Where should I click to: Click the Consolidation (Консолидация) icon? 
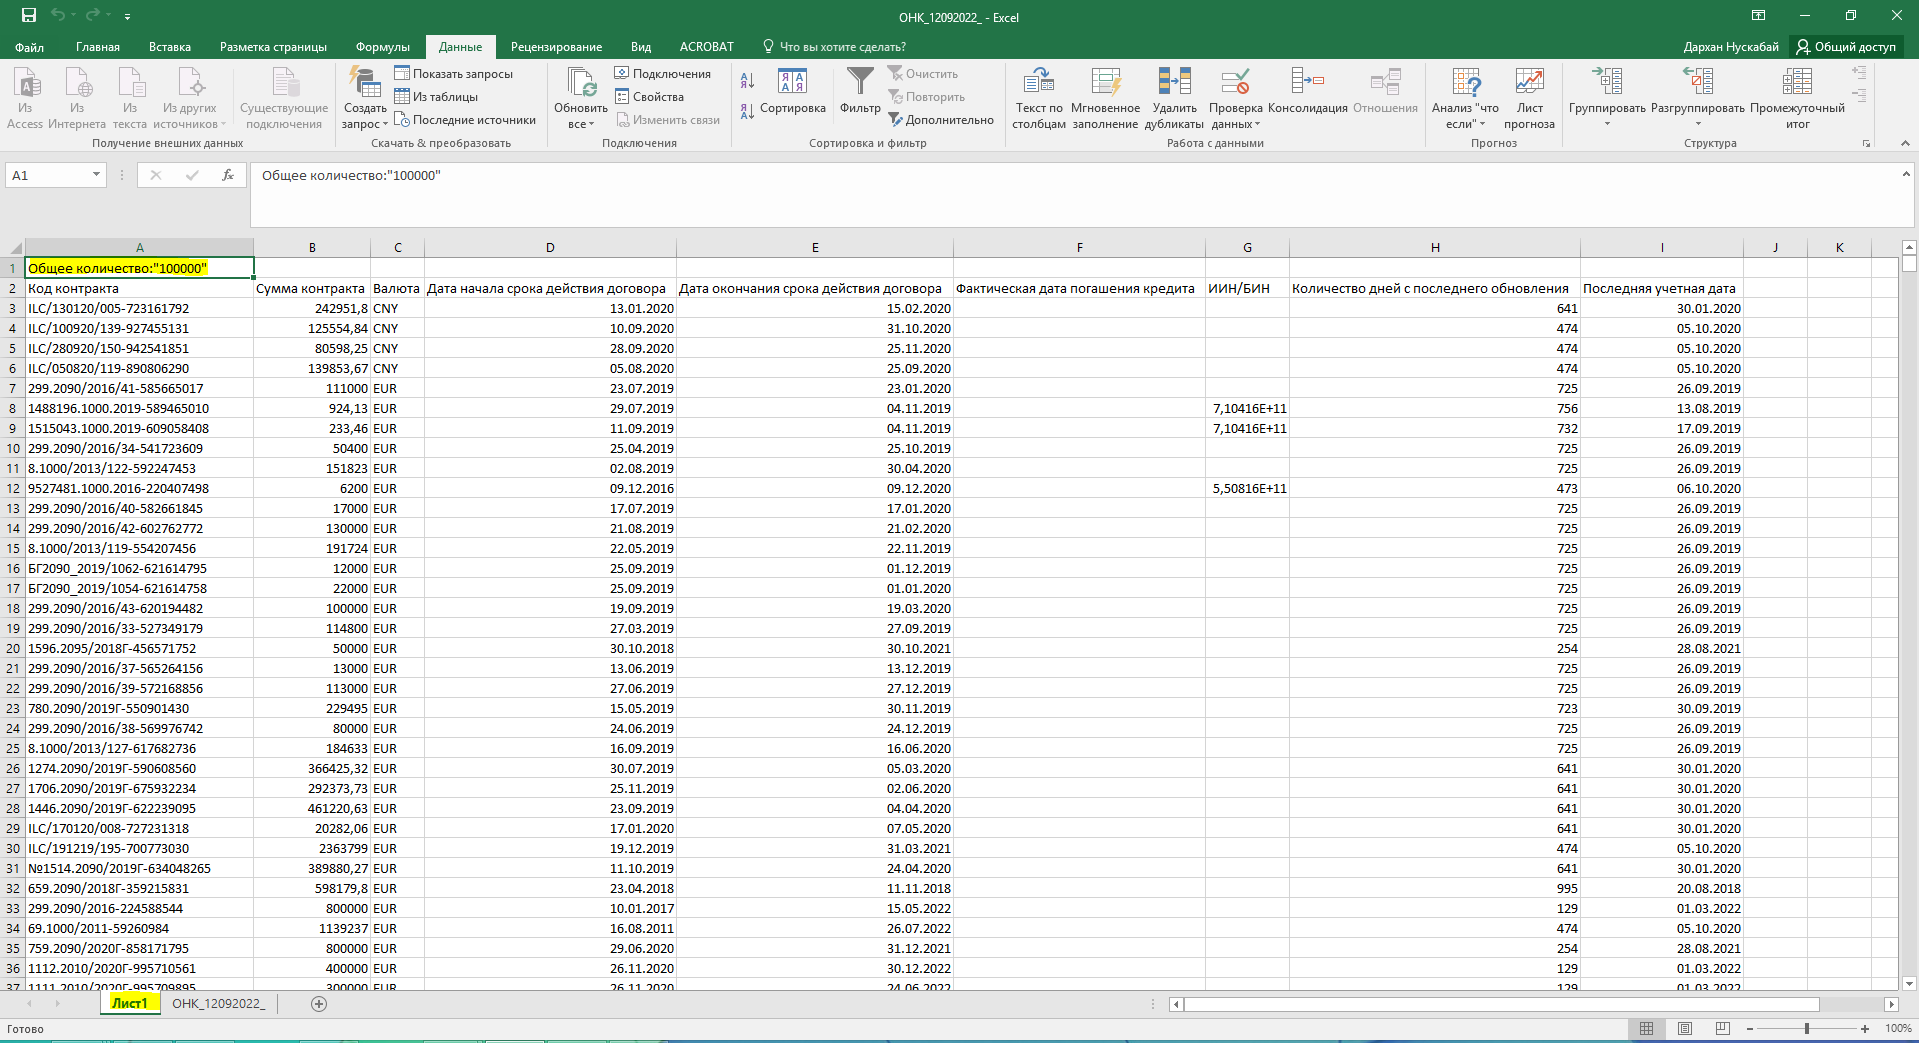1307,82
